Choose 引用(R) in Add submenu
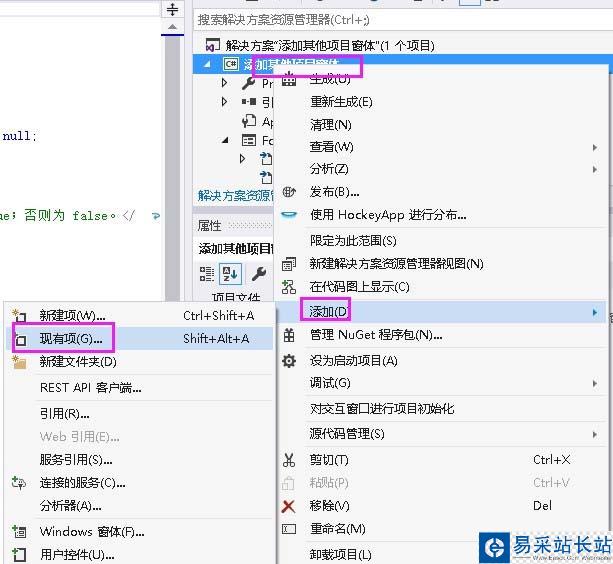This screenshot has height=564, width=613. (x=65, y=414)
